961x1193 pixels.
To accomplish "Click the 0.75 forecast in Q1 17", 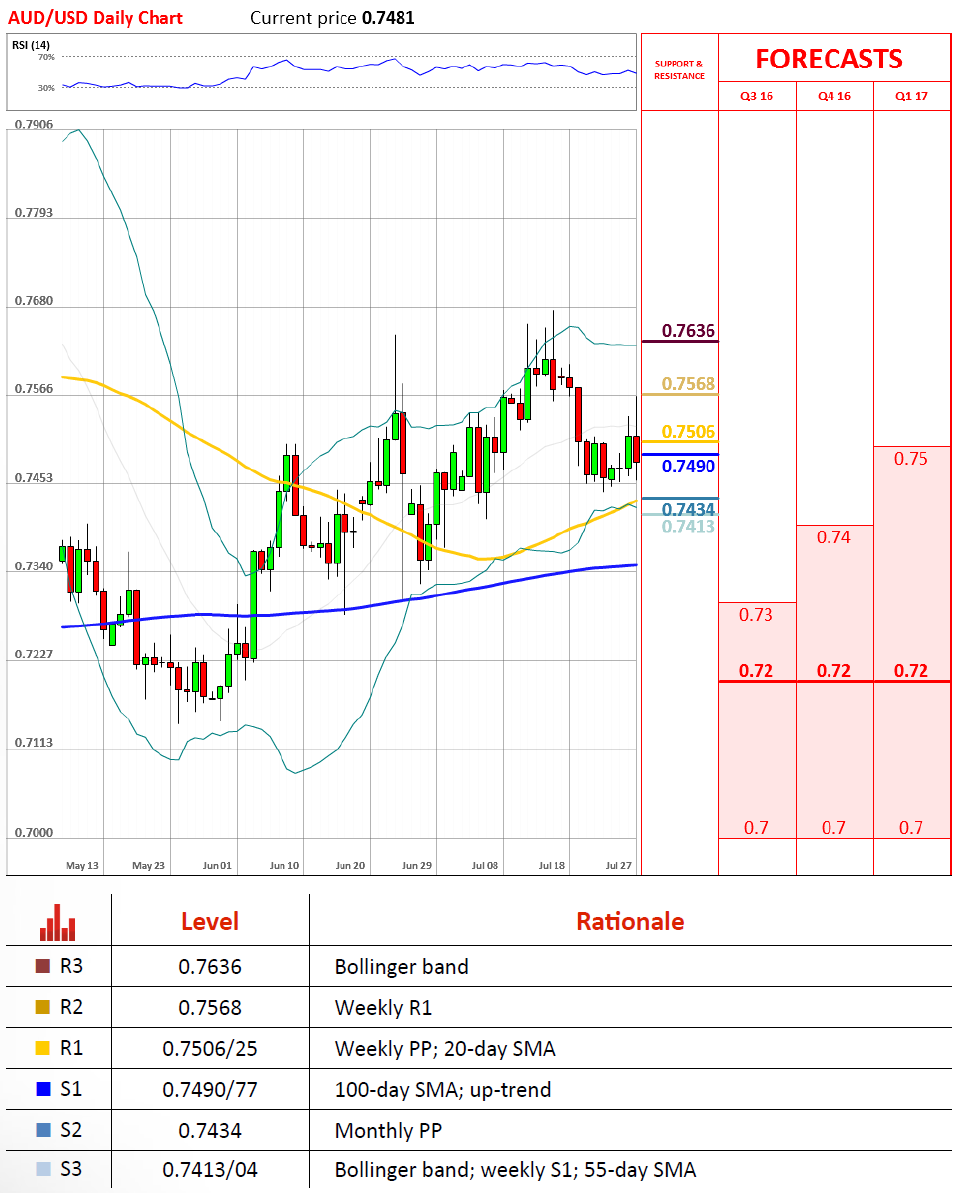I will [x=911, y=459].
